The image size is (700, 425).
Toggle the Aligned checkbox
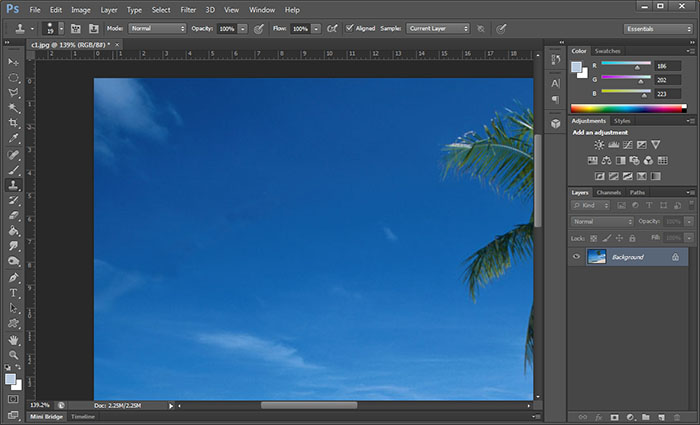[x=349, y=28]
